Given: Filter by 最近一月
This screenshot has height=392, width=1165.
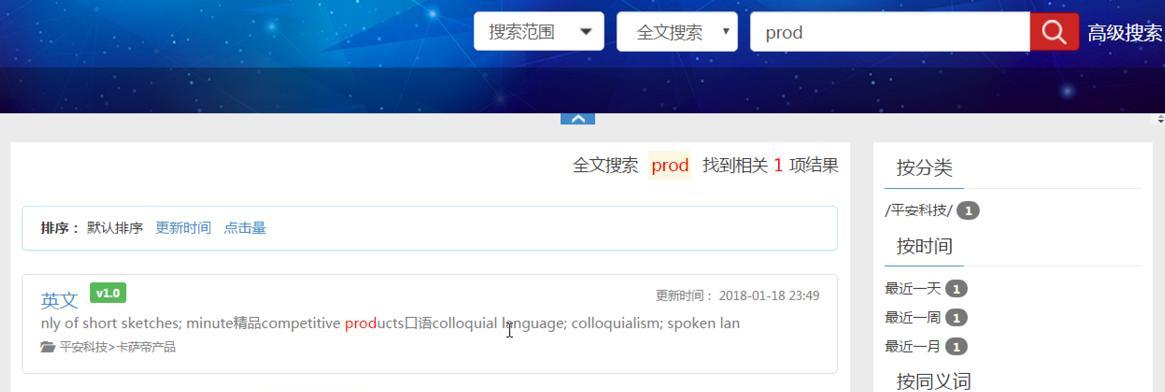Looking at the screenshot, I should [x=912, y=346].
